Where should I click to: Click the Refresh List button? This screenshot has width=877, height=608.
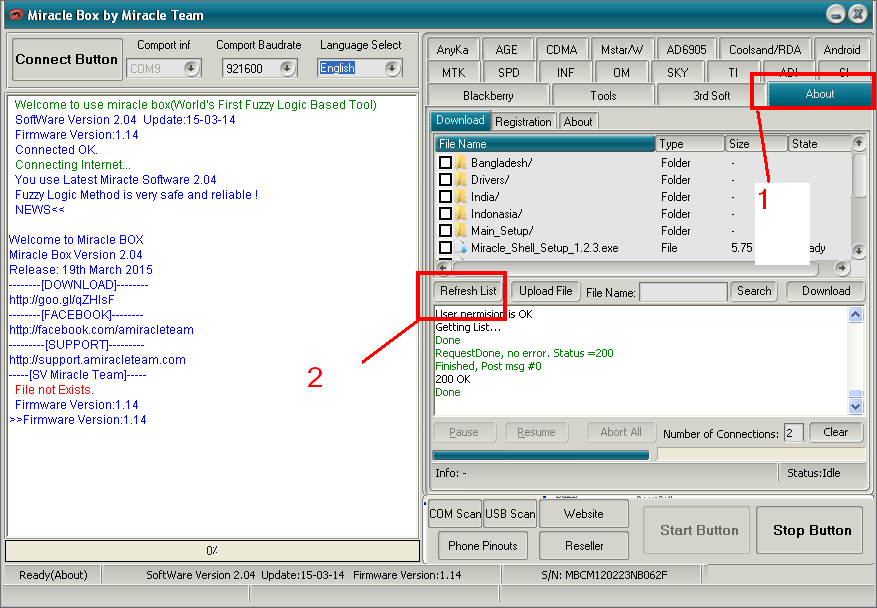468,291
